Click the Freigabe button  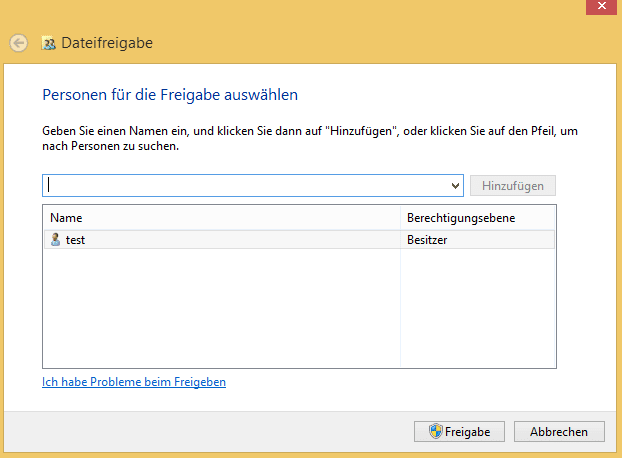(459, 431)
